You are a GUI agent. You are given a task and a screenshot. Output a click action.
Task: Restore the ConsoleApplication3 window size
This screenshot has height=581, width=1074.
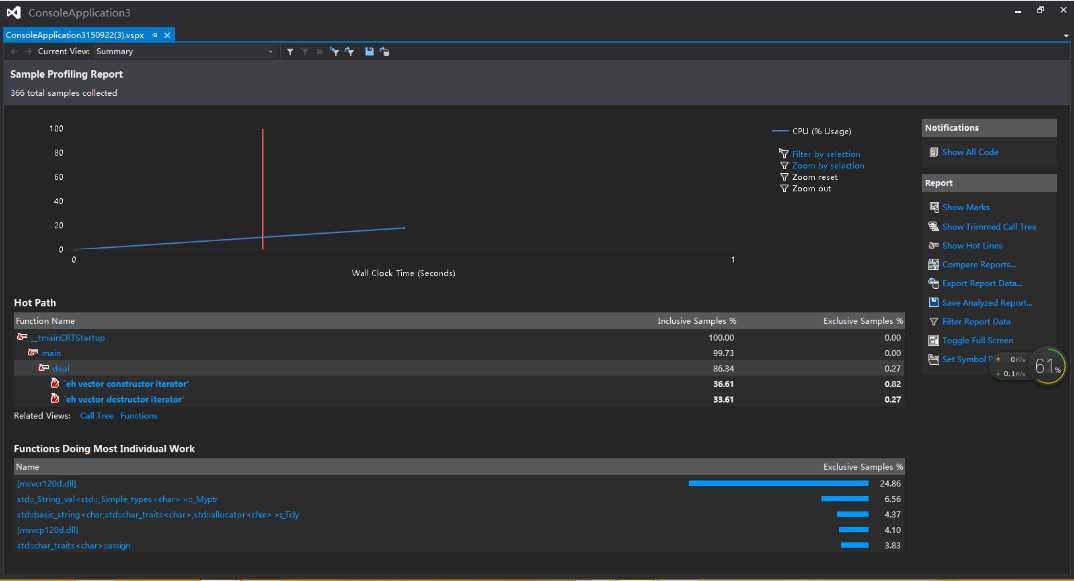1040,10
